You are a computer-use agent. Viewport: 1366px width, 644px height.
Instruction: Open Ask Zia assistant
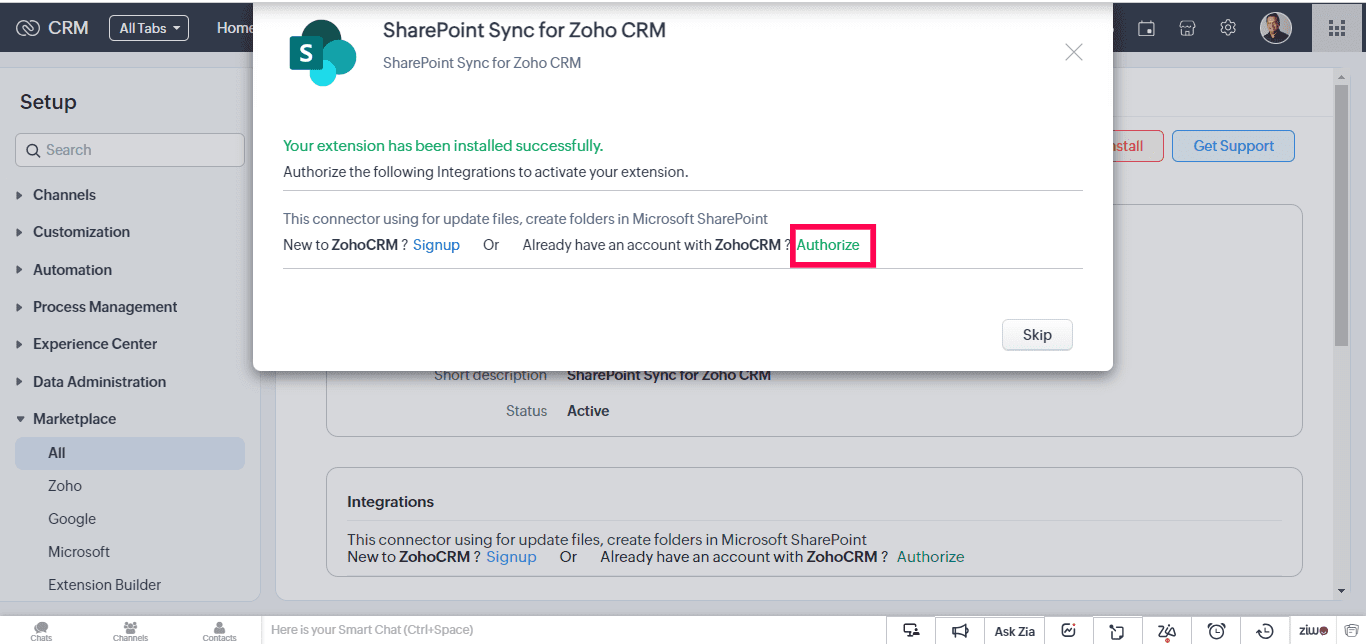(1015, 631)
